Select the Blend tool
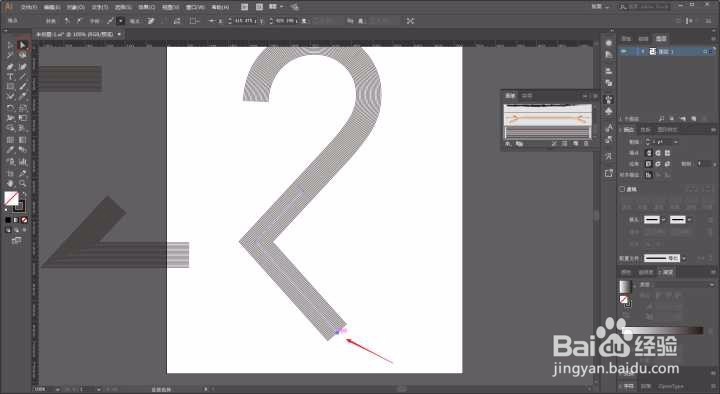 pyautogui.click(x=22, y=150)
